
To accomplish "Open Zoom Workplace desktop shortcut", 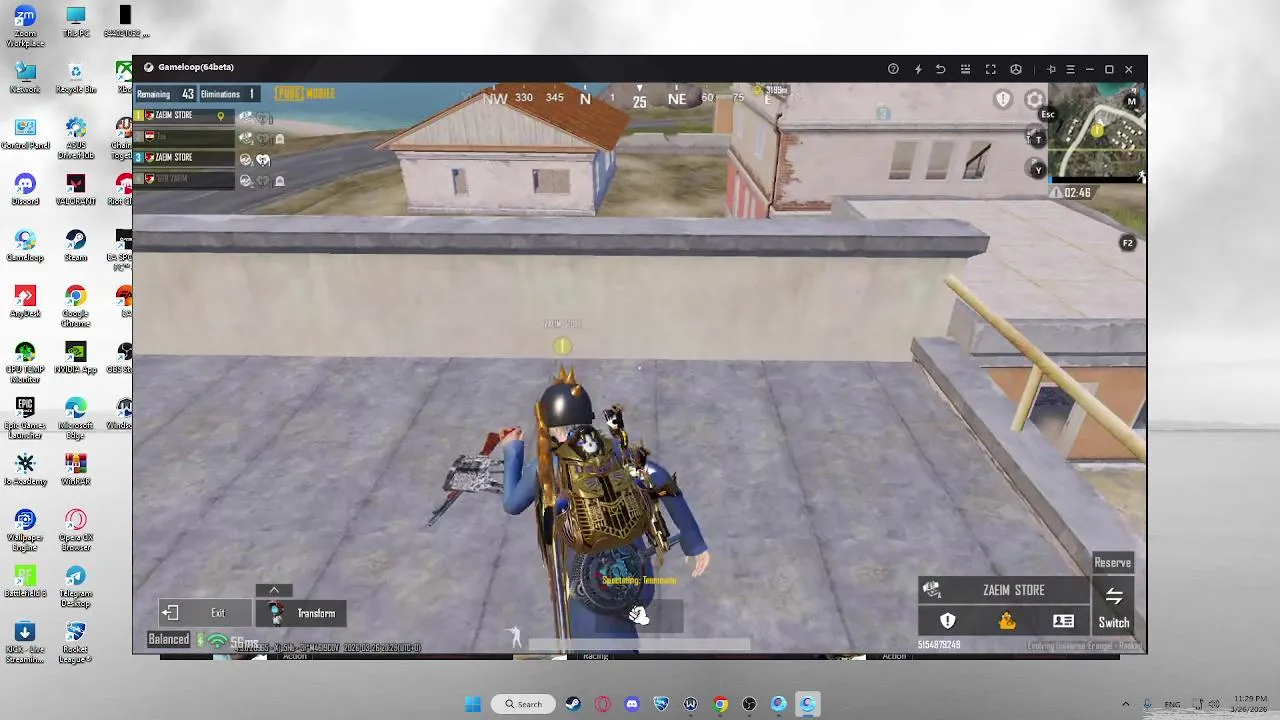I will 25,25.
